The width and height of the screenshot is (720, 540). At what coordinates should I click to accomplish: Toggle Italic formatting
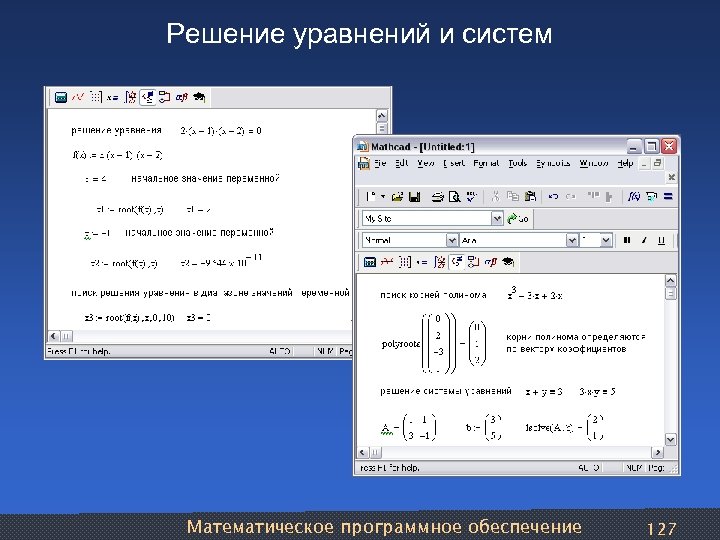pos(644,240)
